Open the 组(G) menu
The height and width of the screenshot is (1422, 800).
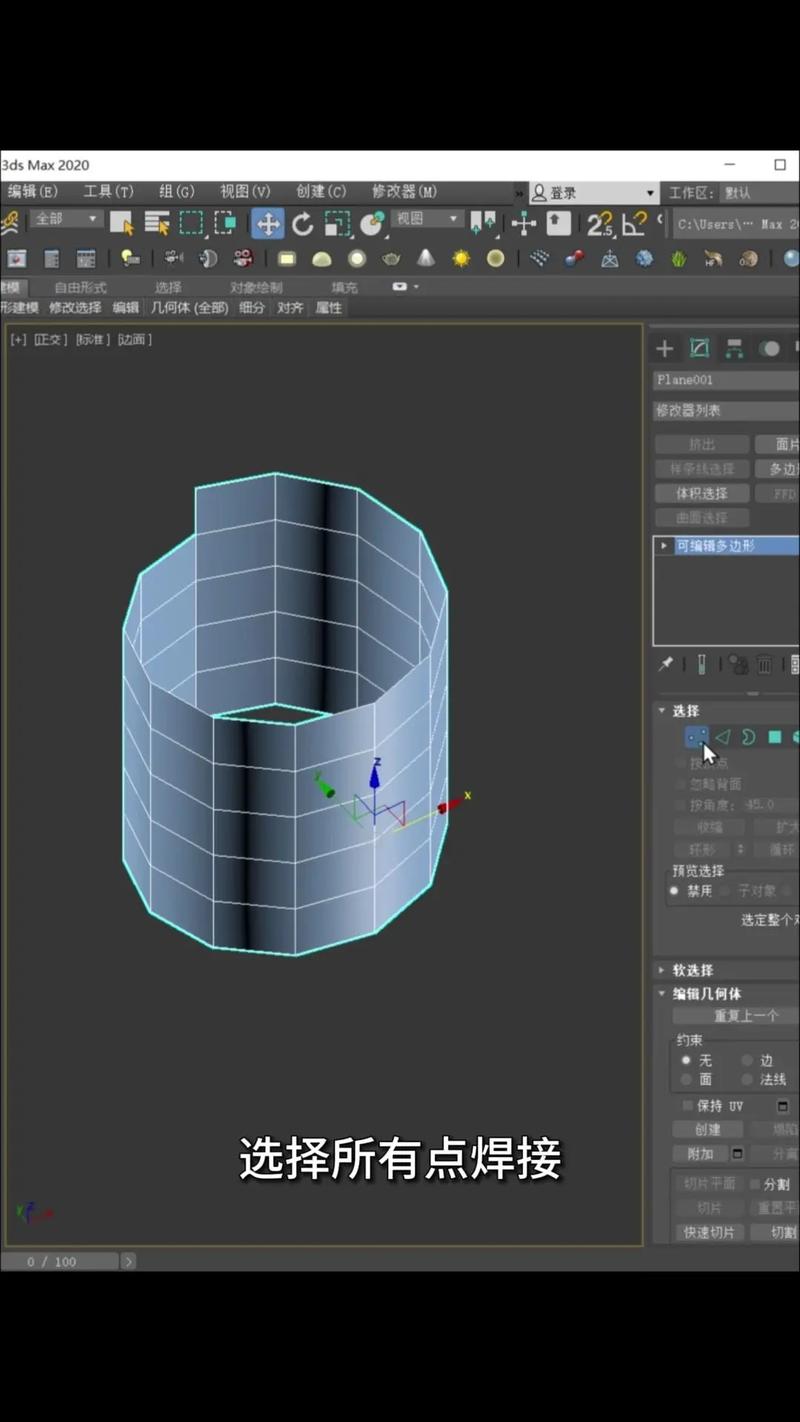click(177, 191)
